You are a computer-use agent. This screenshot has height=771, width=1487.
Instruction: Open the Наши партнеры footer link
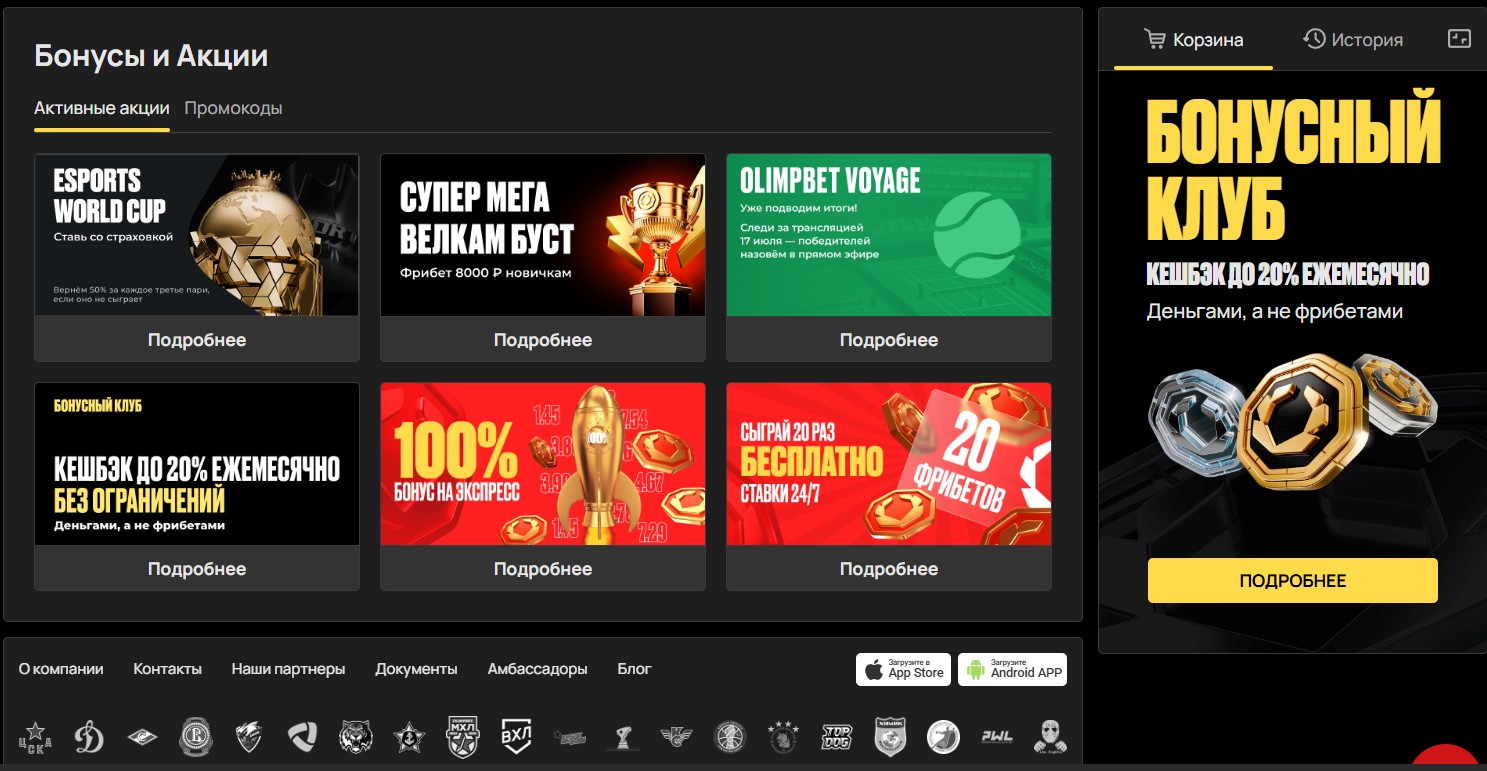point(289,669)
